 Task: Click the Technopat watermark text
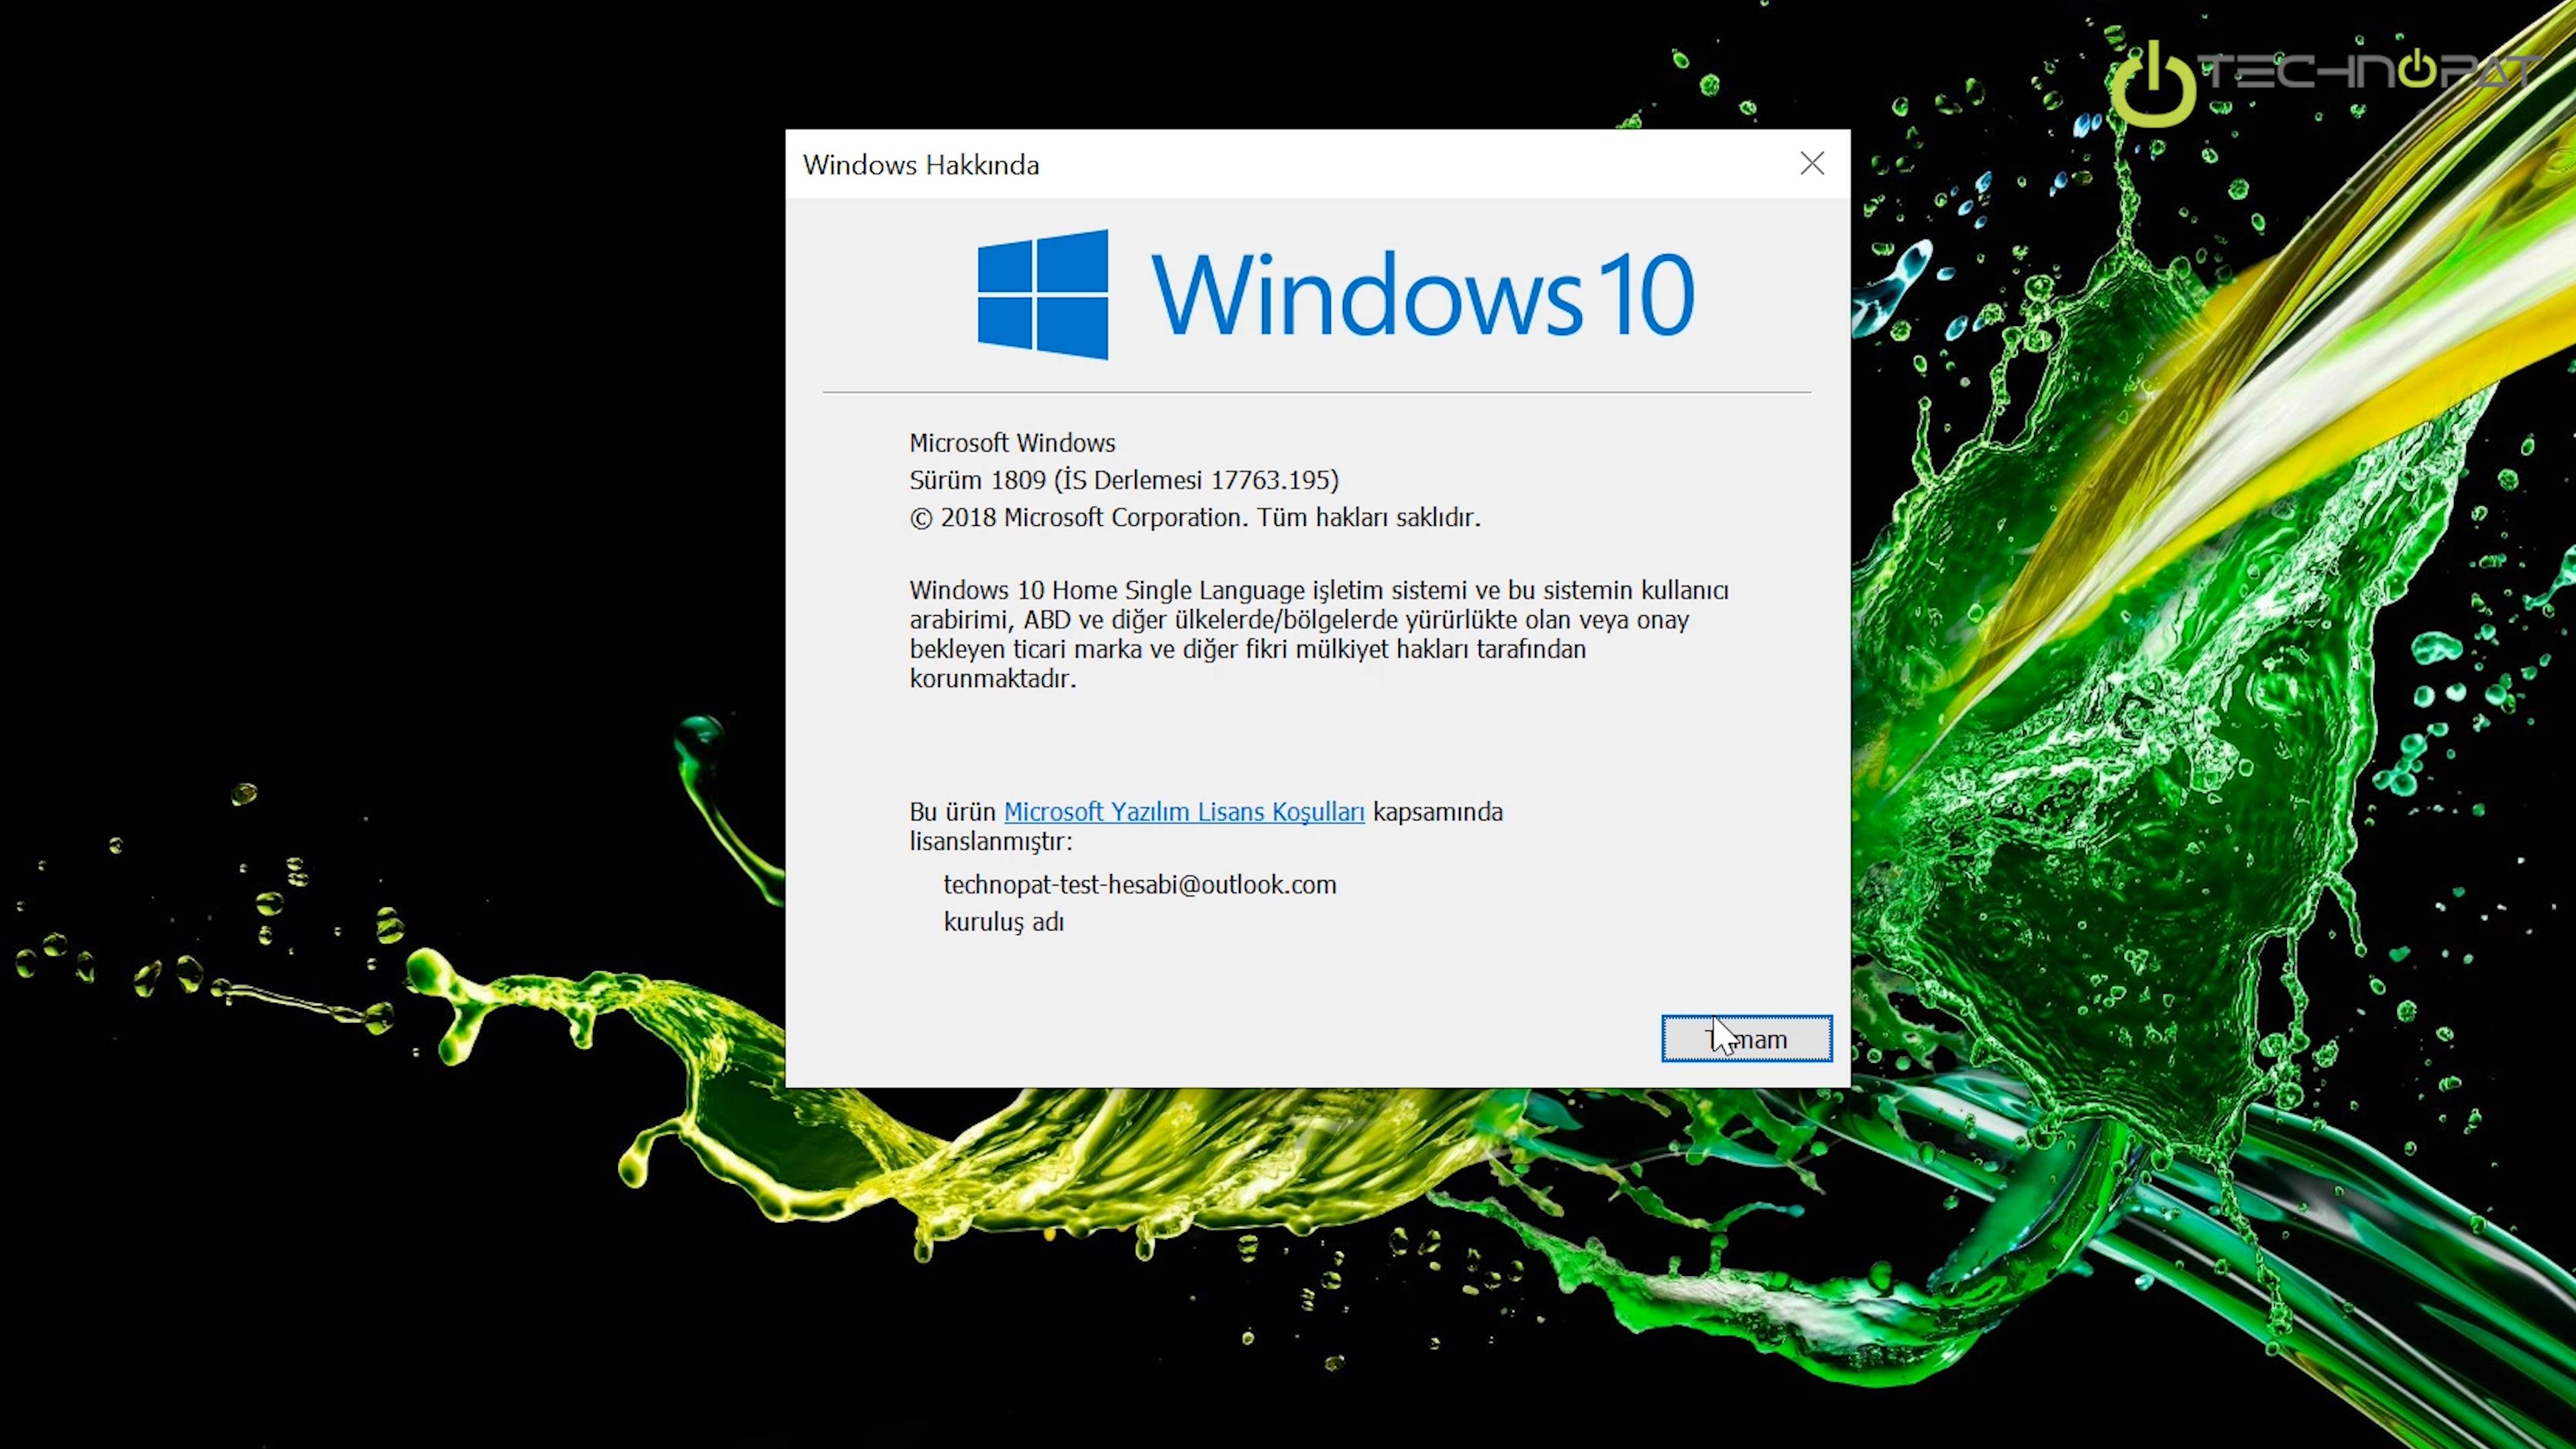(x=2370, y=72)
